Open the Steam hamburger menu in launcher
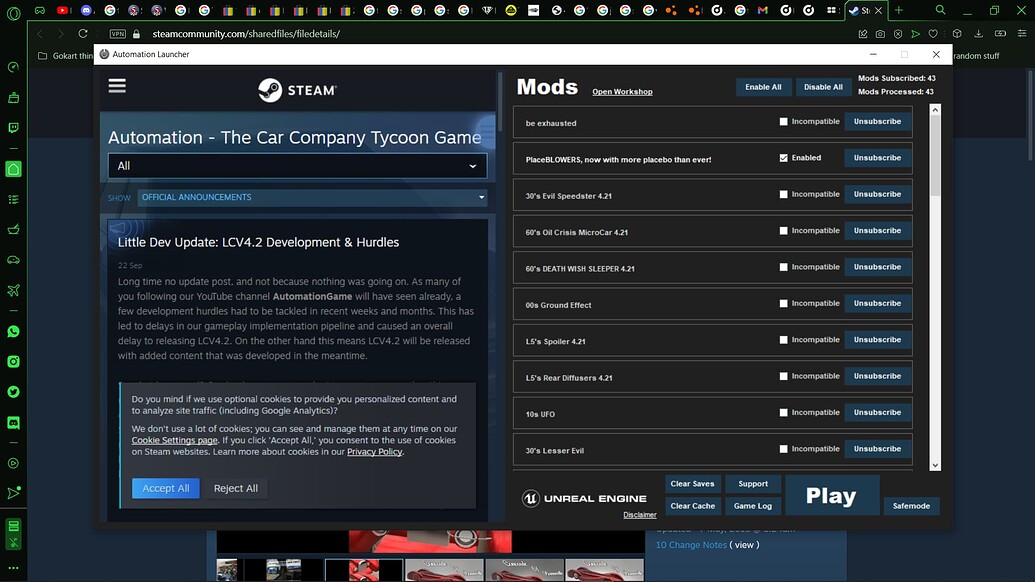This screenshot has height=582, width=1035. pyautogui.click(x=117, y=86)
